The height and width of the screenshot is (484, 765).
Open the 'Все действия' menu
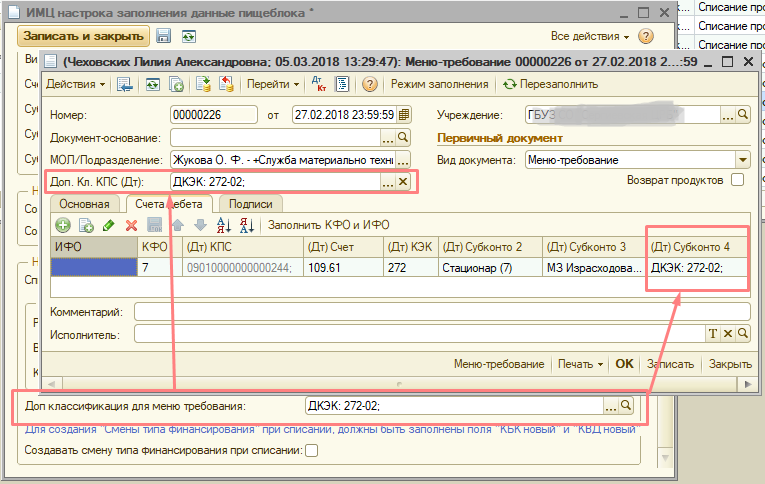(x=590, y=36)
